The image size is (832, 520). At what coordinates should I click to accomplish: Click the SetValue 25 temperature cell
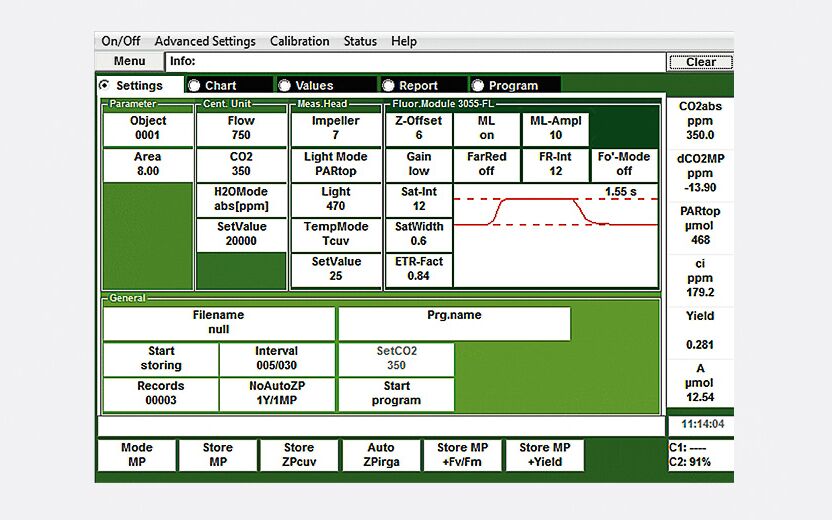tap(336, 269)
